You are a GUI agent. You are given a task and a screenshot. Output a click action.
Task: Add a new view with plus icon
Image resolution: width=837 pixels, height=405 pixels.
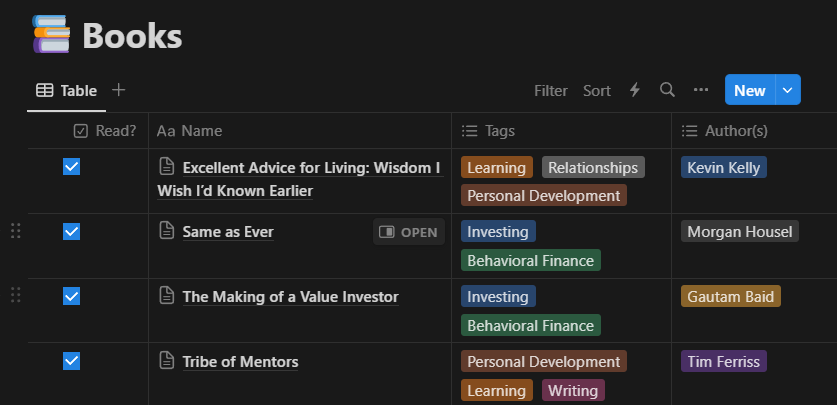[x=119, y=90]
